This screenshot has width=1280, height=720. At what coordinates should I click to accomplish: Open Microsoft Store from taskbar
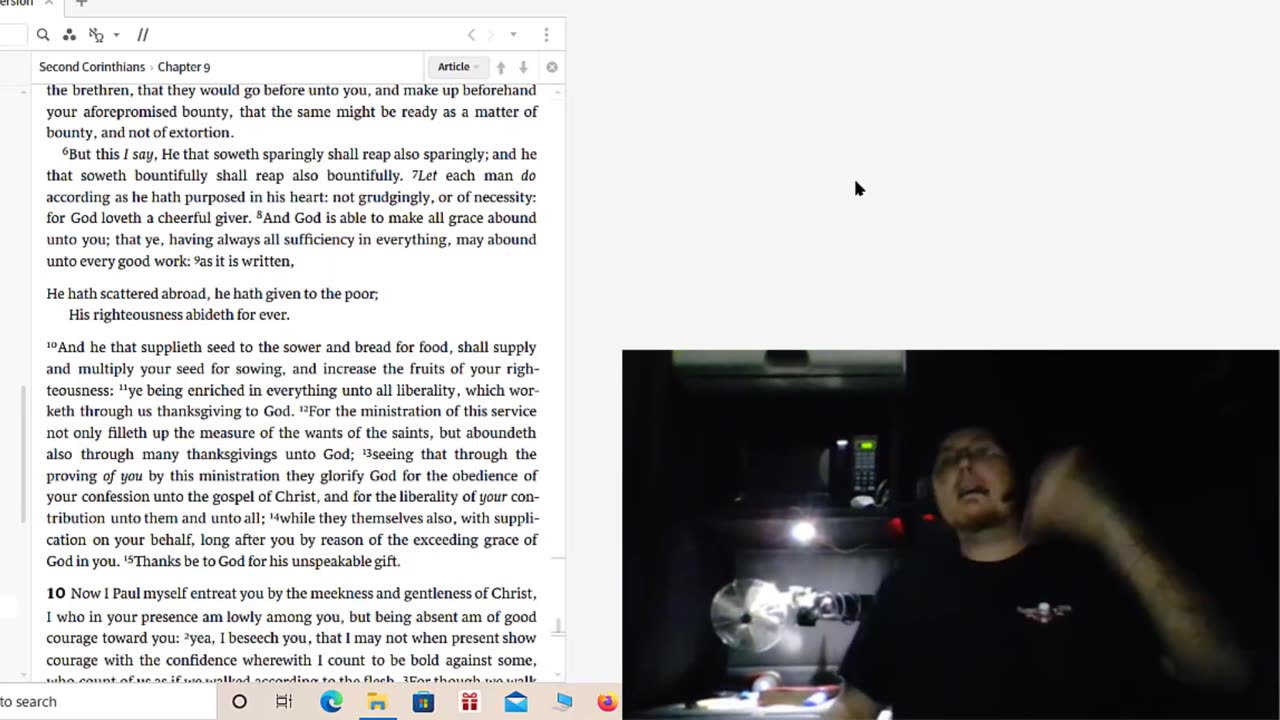click(x=423, y=702)
